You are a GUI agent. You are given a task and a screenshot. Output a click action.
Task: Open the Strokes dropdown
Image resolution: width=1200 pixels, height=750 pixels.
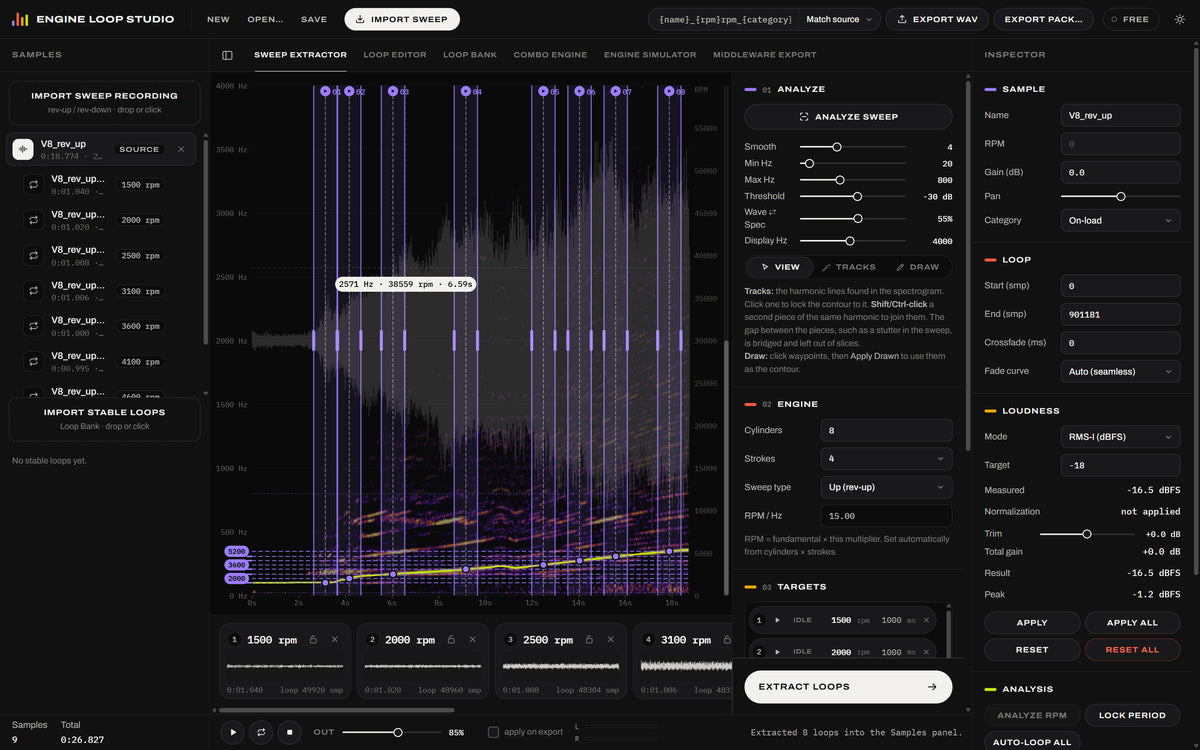886,459
